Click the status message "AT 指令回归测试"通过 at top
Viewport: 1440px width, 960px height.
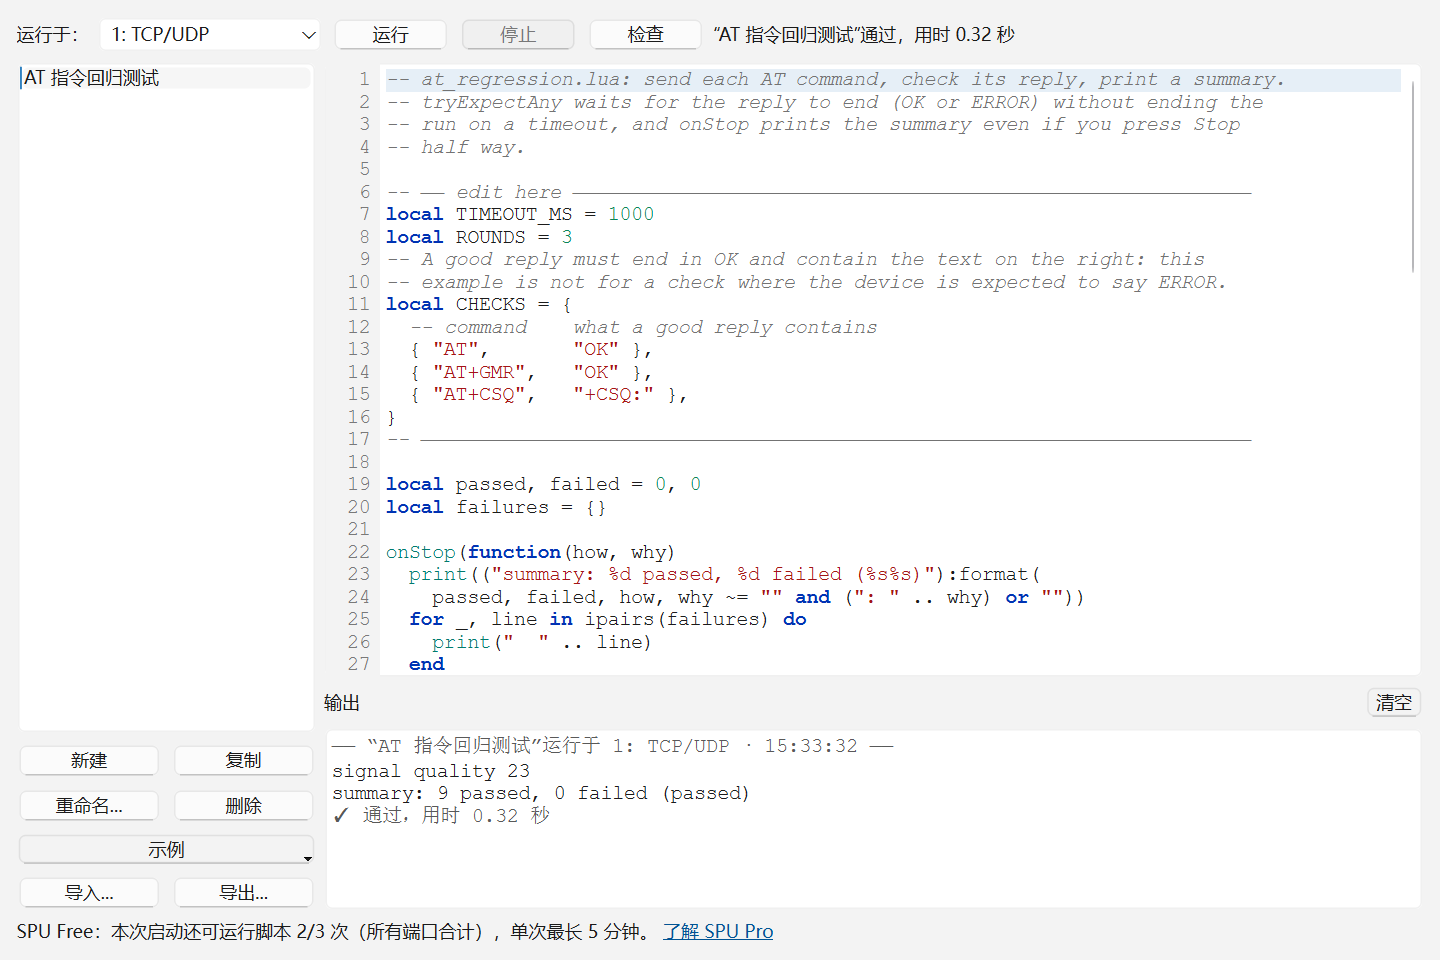(x=864, y=35)
